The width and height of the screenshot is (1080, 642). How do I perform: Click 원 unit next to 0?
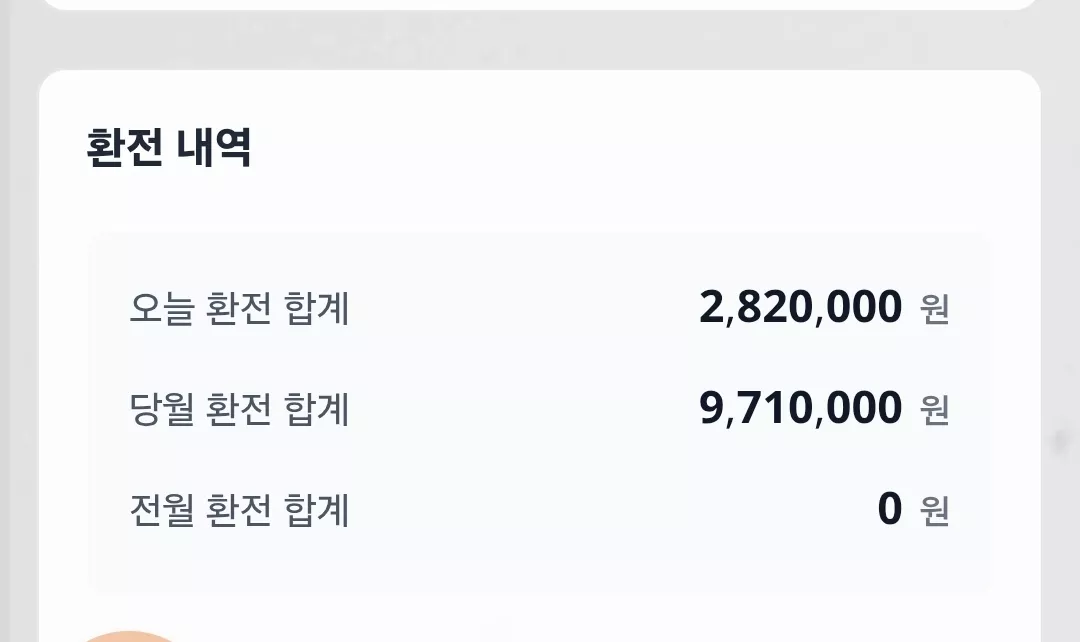coord(935,511)
